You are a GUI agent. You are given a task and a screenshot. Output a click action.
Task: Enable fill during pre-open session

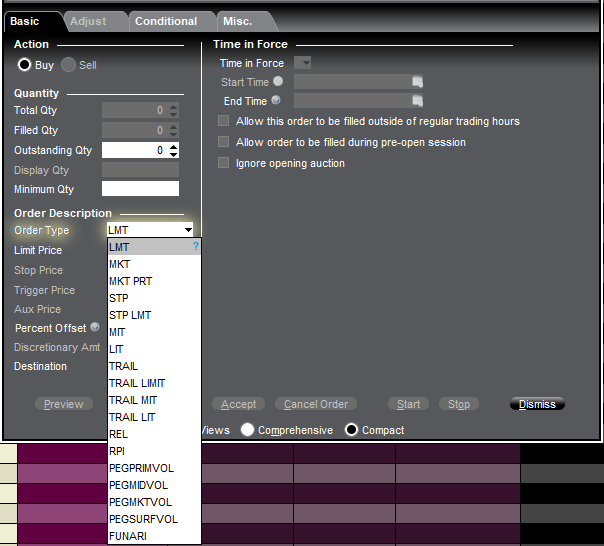click(x=223, y=142)
